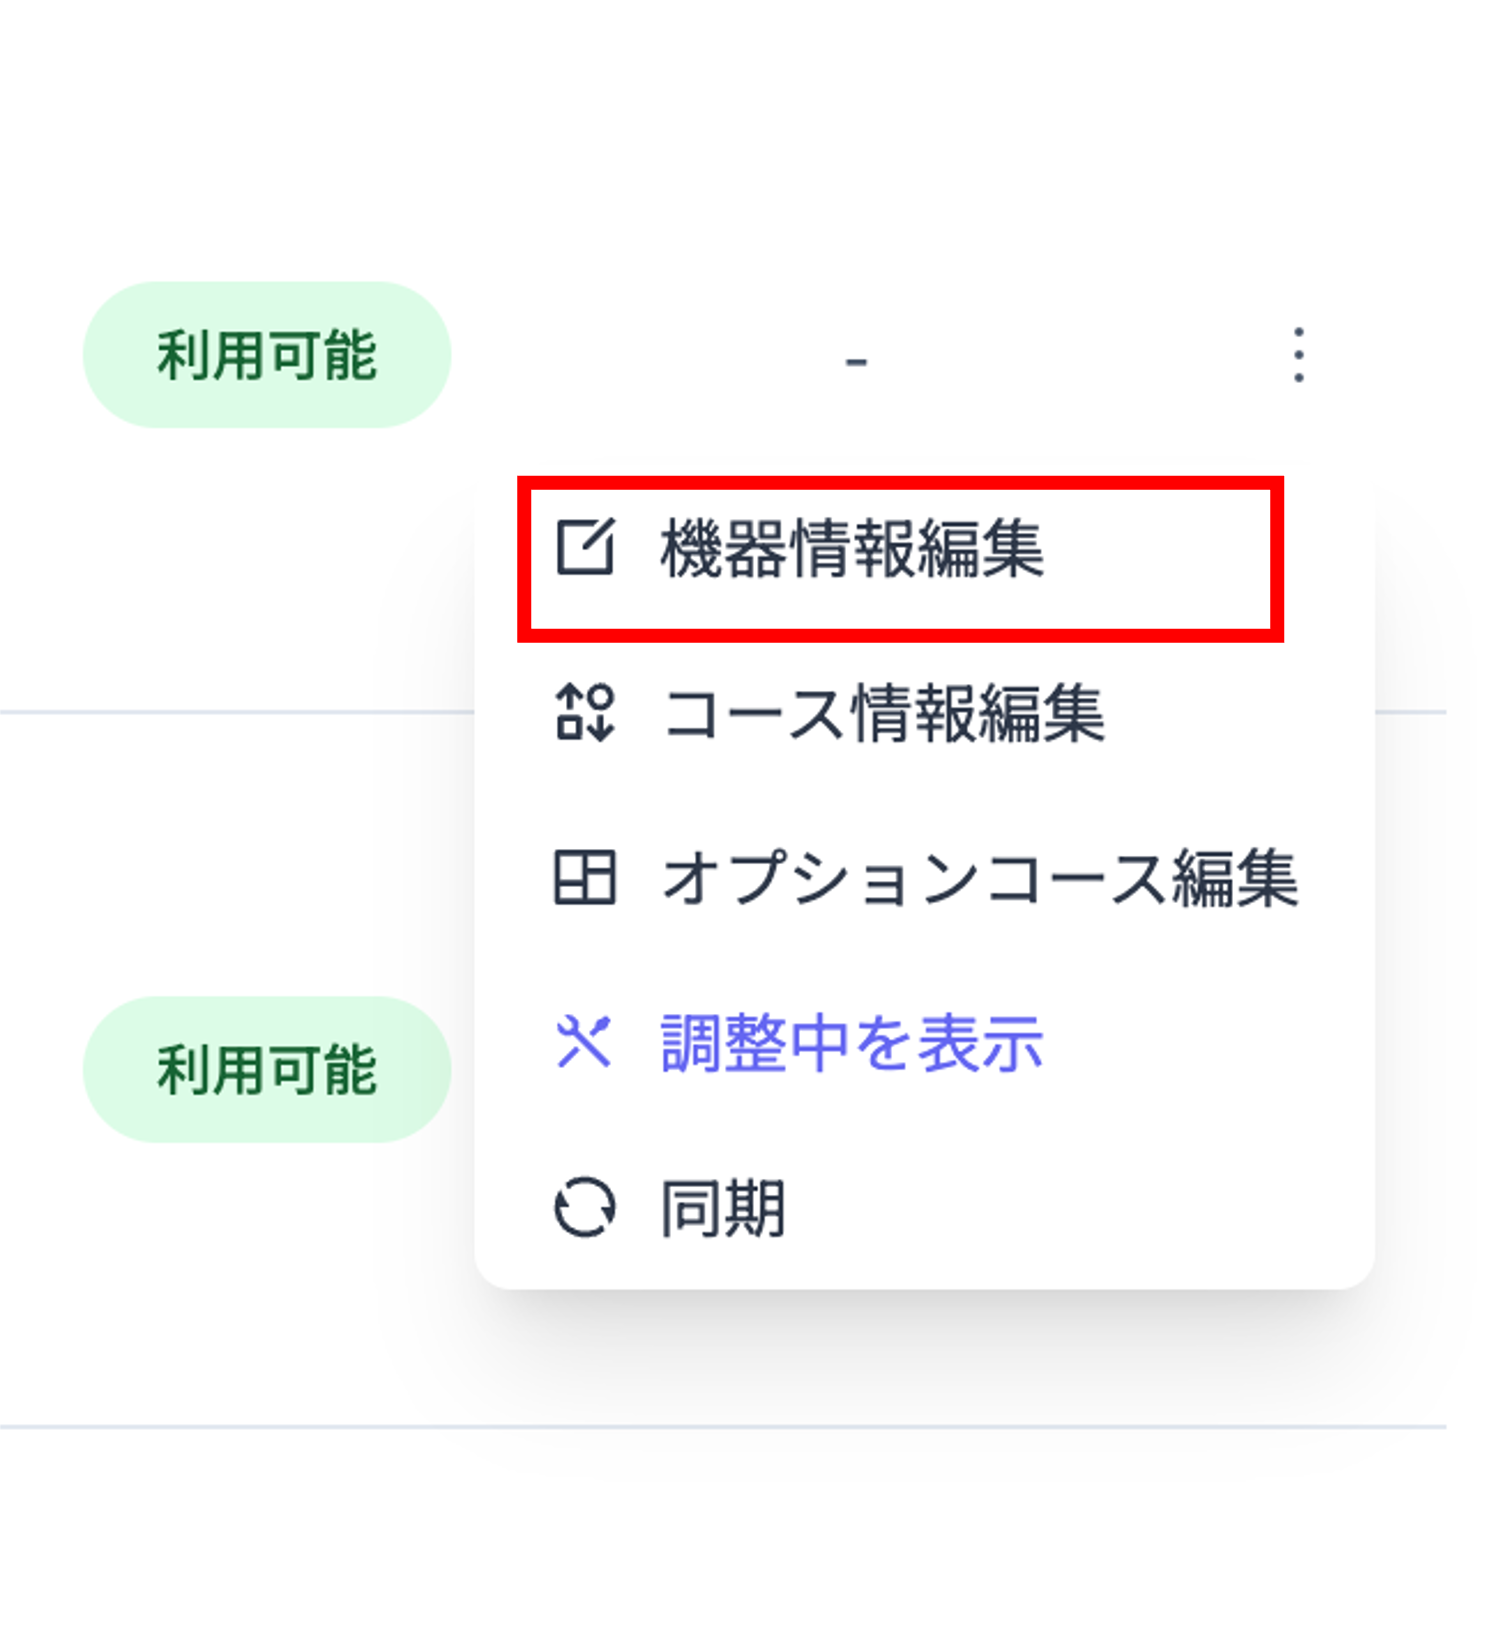Toggle the upper 利用可能 availability status badge
1489x1627 pixels.
click(268, 355)
